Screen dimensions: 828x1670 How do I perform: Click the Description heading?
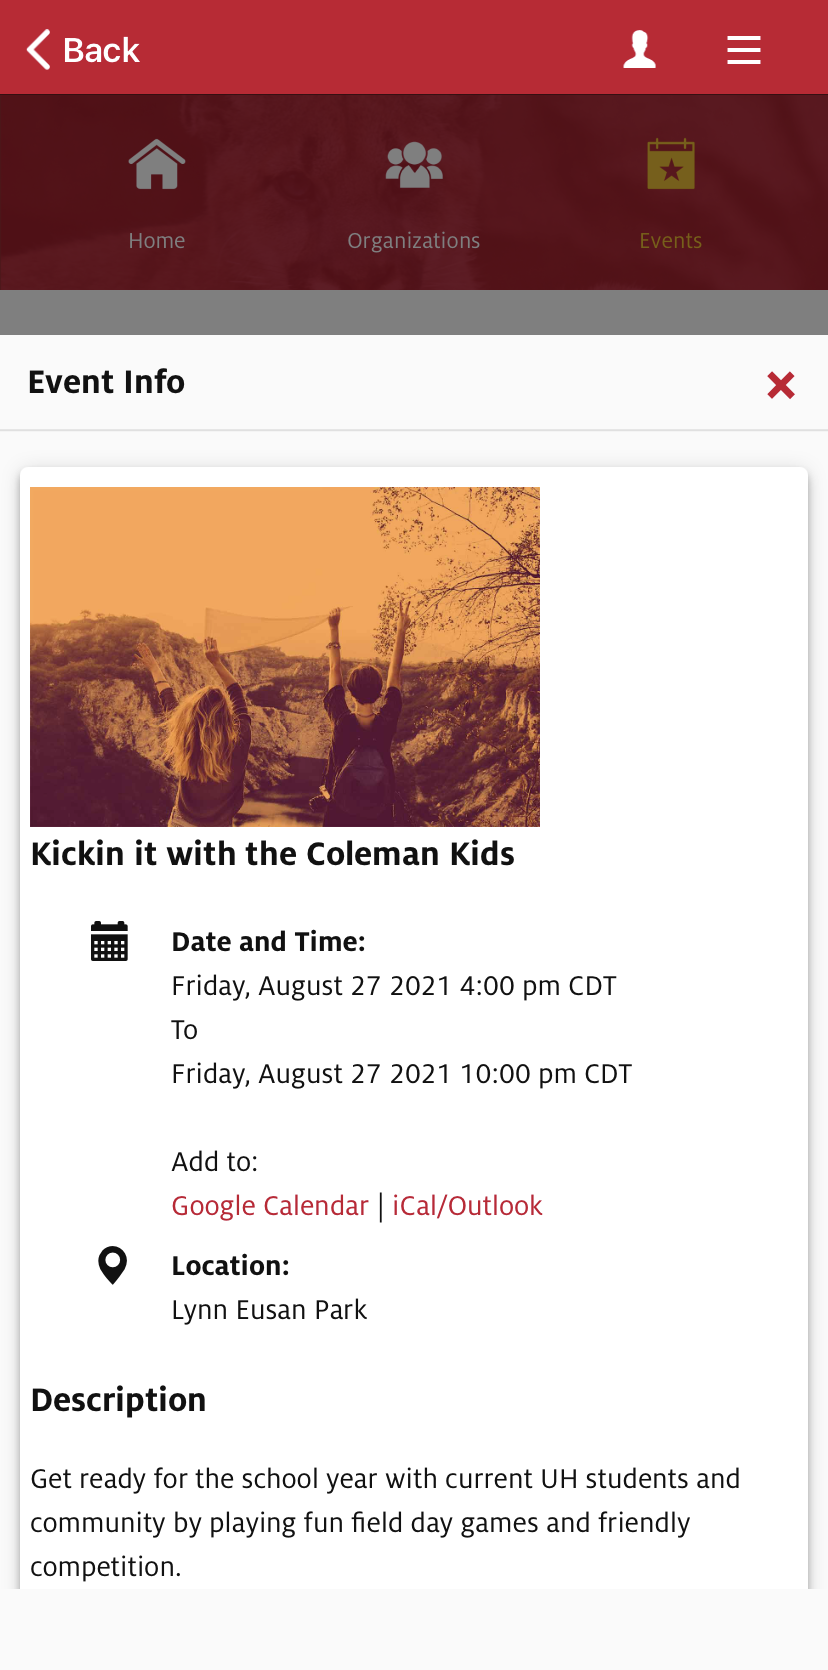119,1400
